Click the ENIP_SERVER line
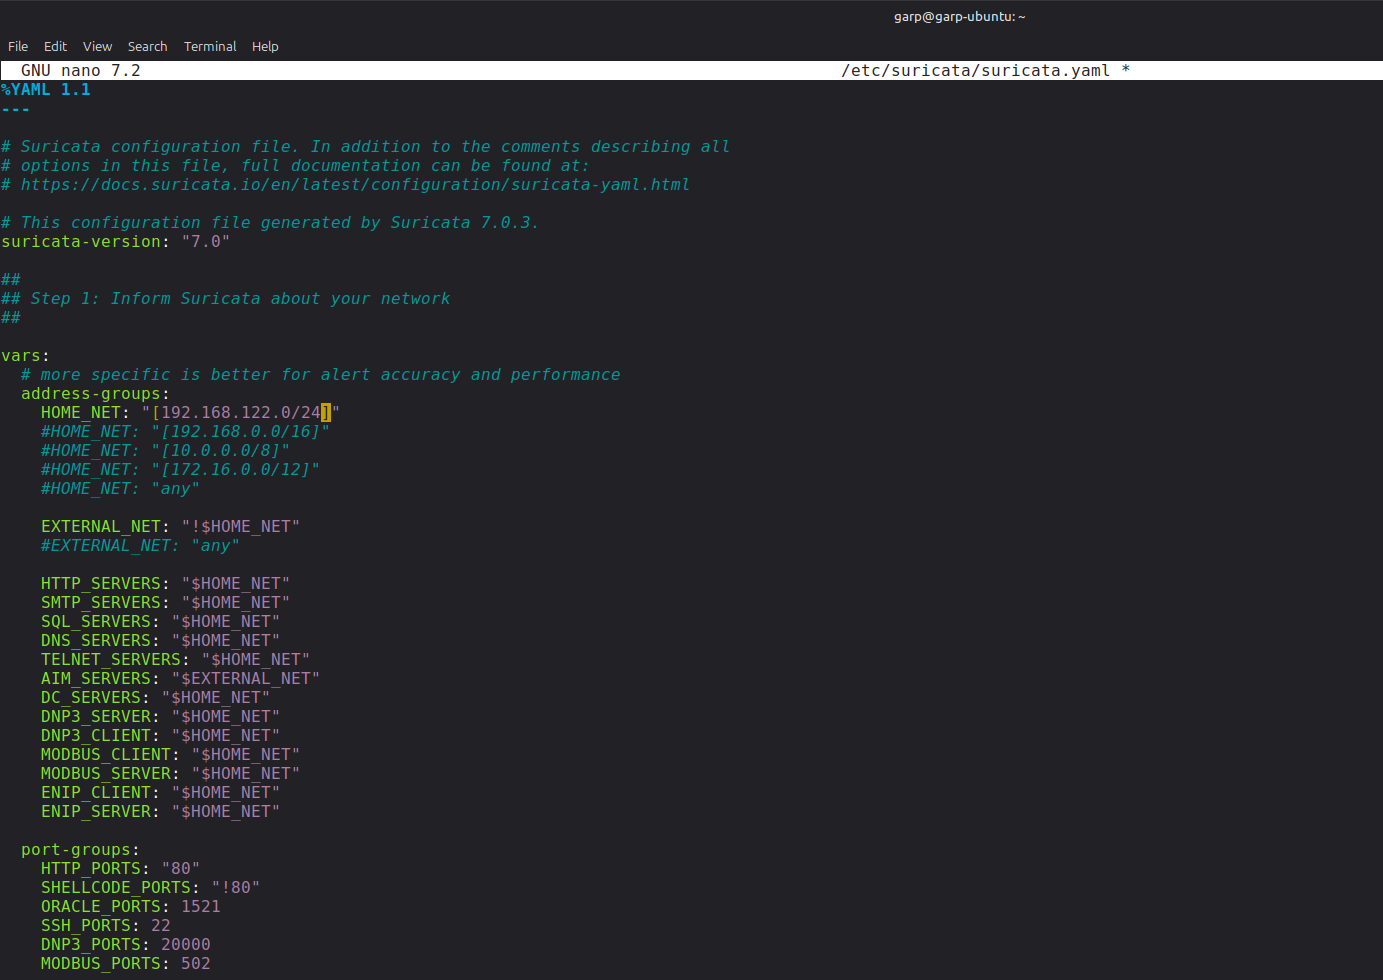1383x980 pixels. tap(161, 812)
